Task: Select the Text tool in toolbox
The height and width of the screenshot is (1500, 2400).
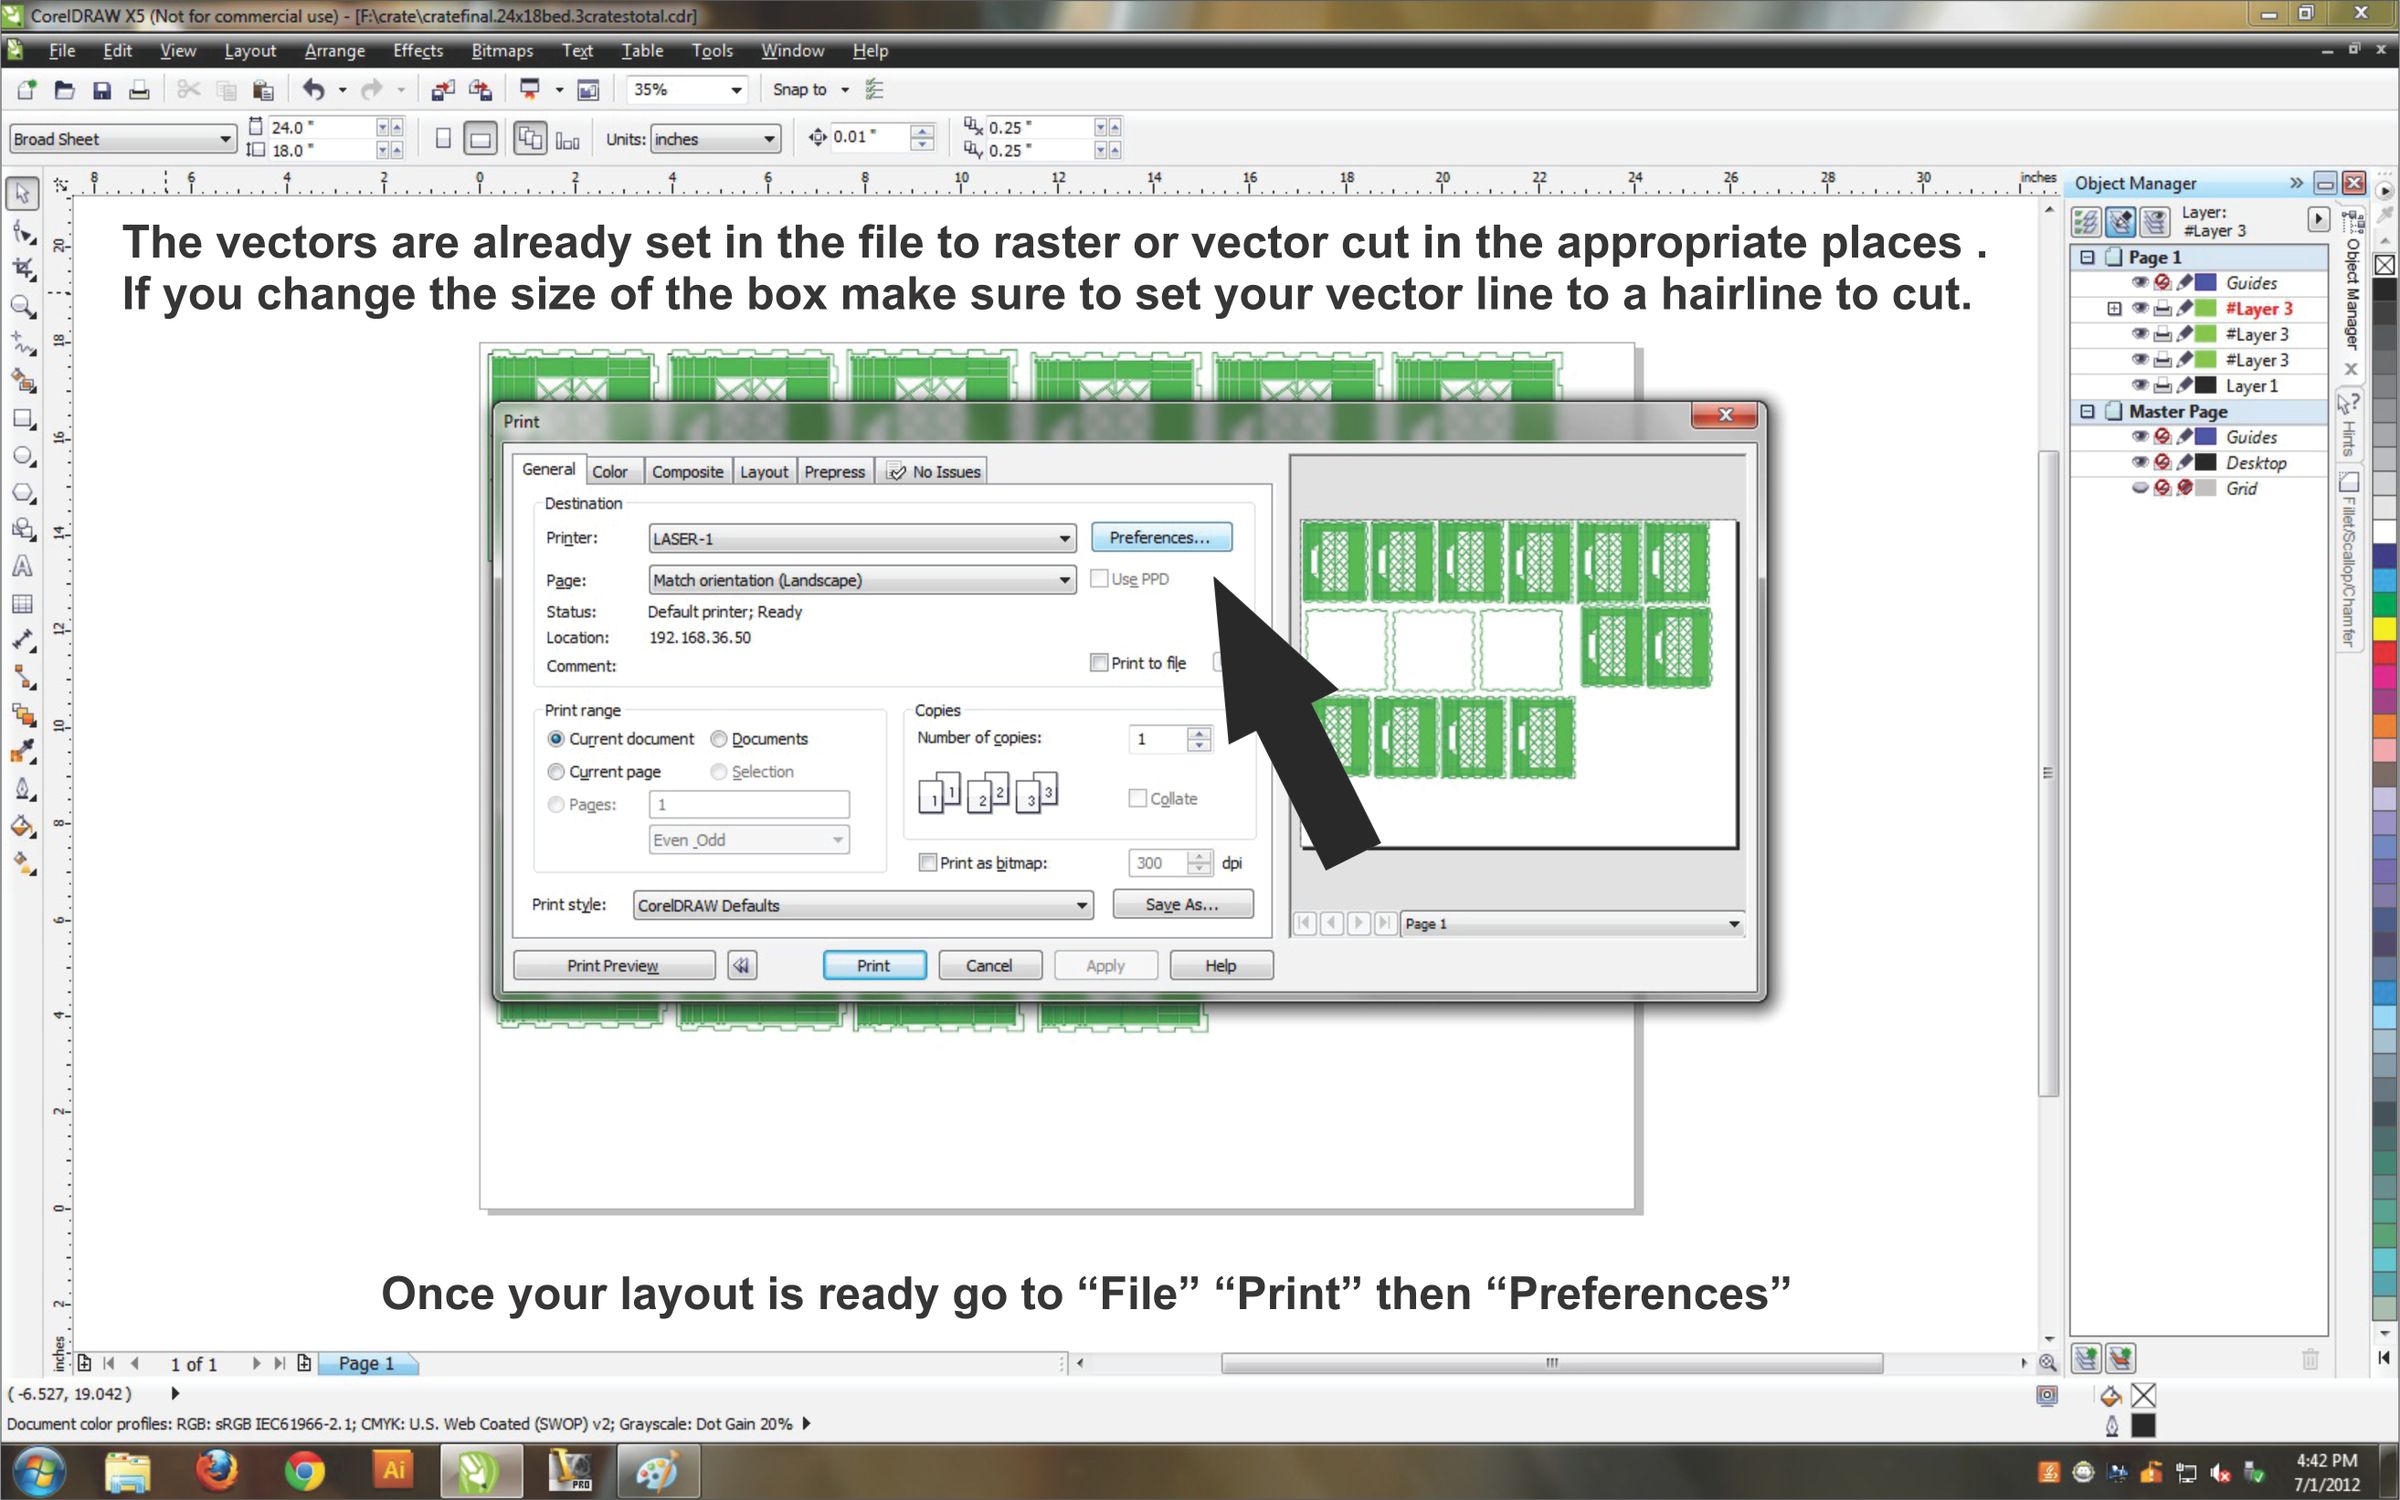Action: pos(22,567)
